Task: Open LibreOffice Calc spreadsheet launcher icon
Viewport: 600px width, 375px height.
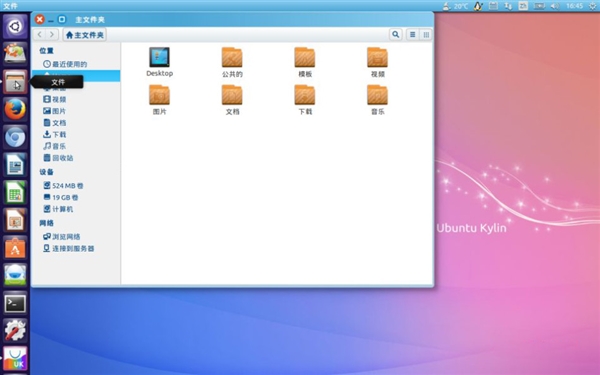Action: pos(15,192)
